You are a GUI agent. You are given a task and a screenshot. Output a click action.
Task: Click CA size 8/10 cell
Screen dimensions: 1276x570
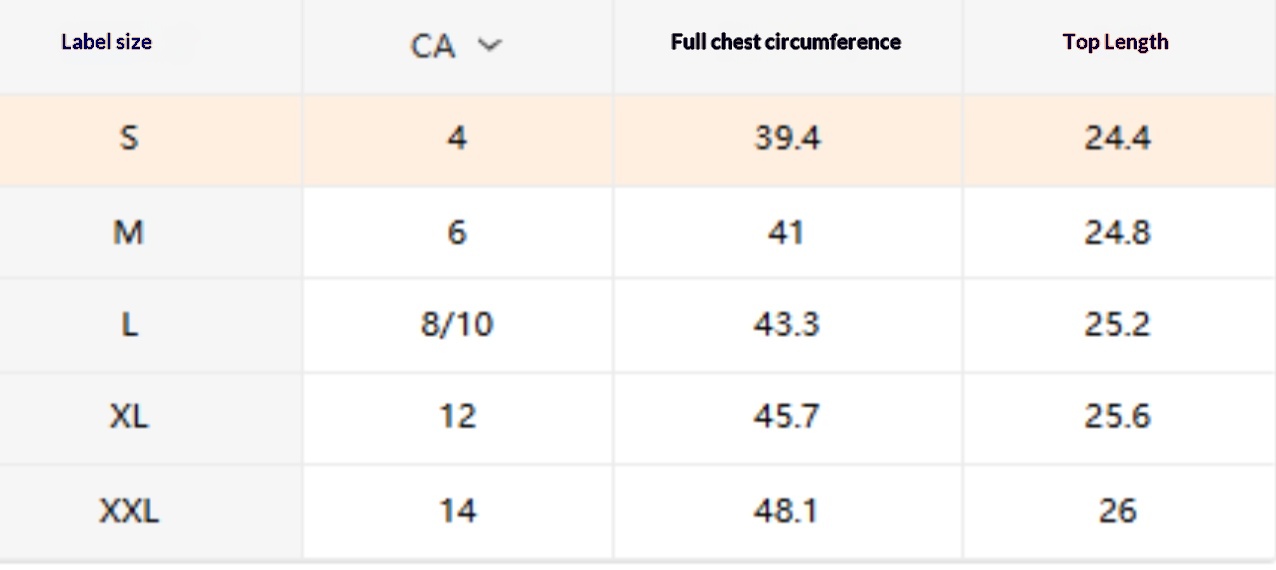[x=457, y=325]
